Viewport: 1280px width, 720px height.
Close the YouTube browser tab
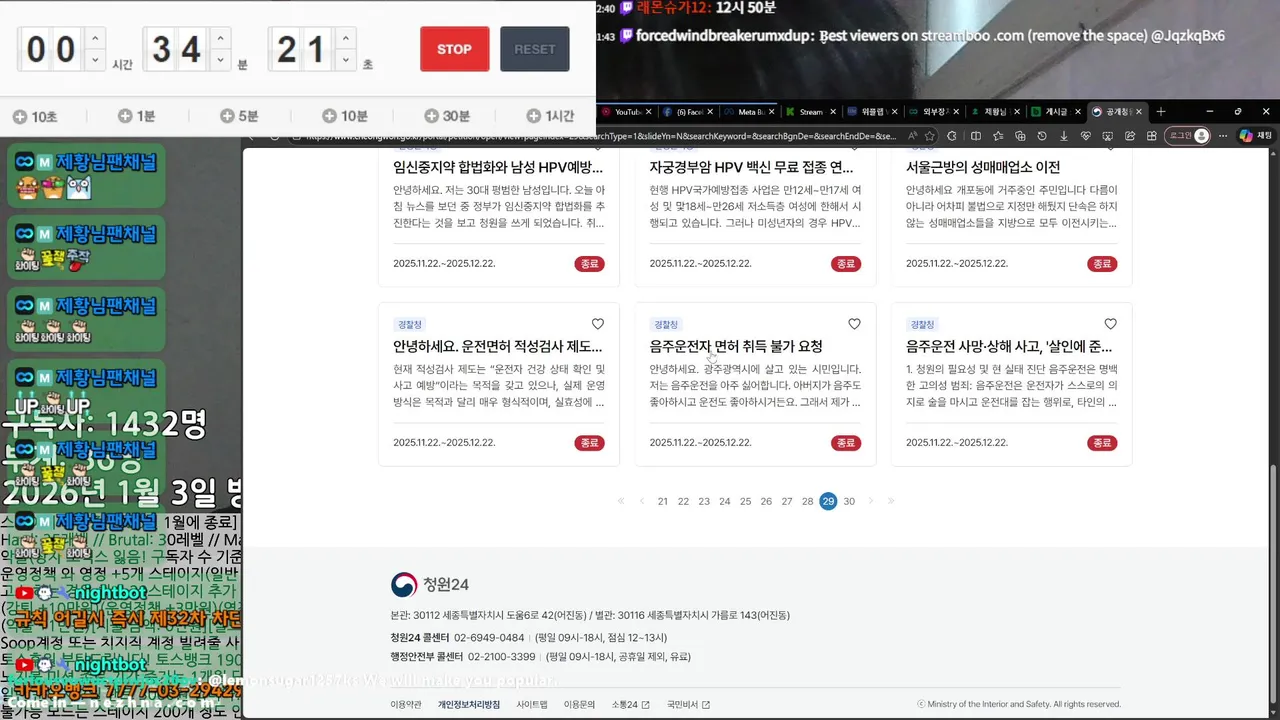coord(648,112)
